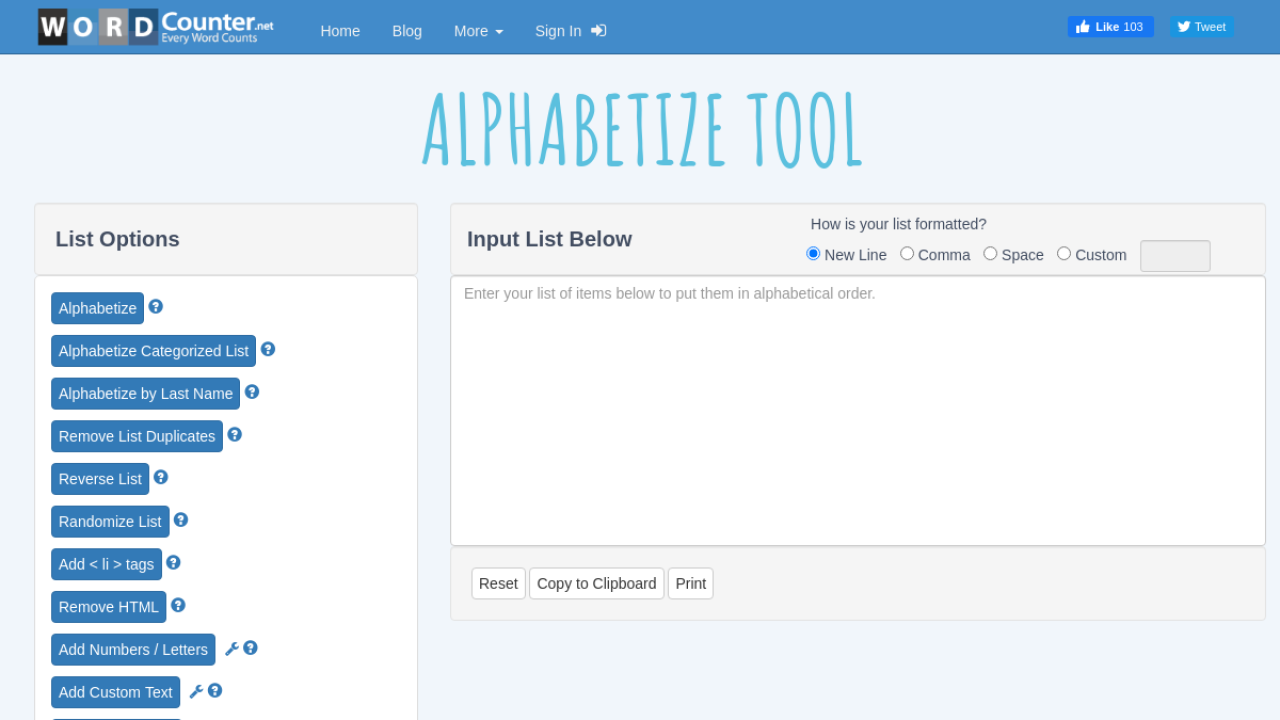Click inside the list input text area
The image size is (1280, 720).
pos(858,410)
